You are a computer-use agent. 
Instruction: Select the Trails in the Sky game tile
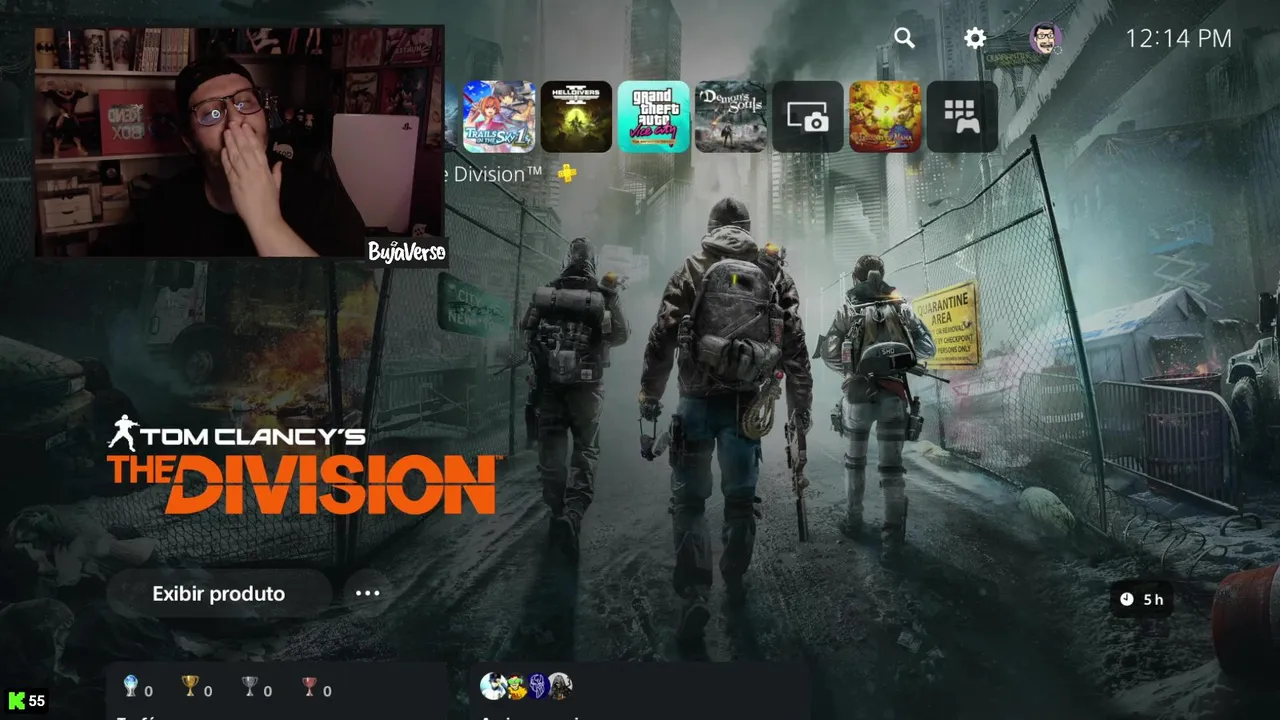coord(498,117)
